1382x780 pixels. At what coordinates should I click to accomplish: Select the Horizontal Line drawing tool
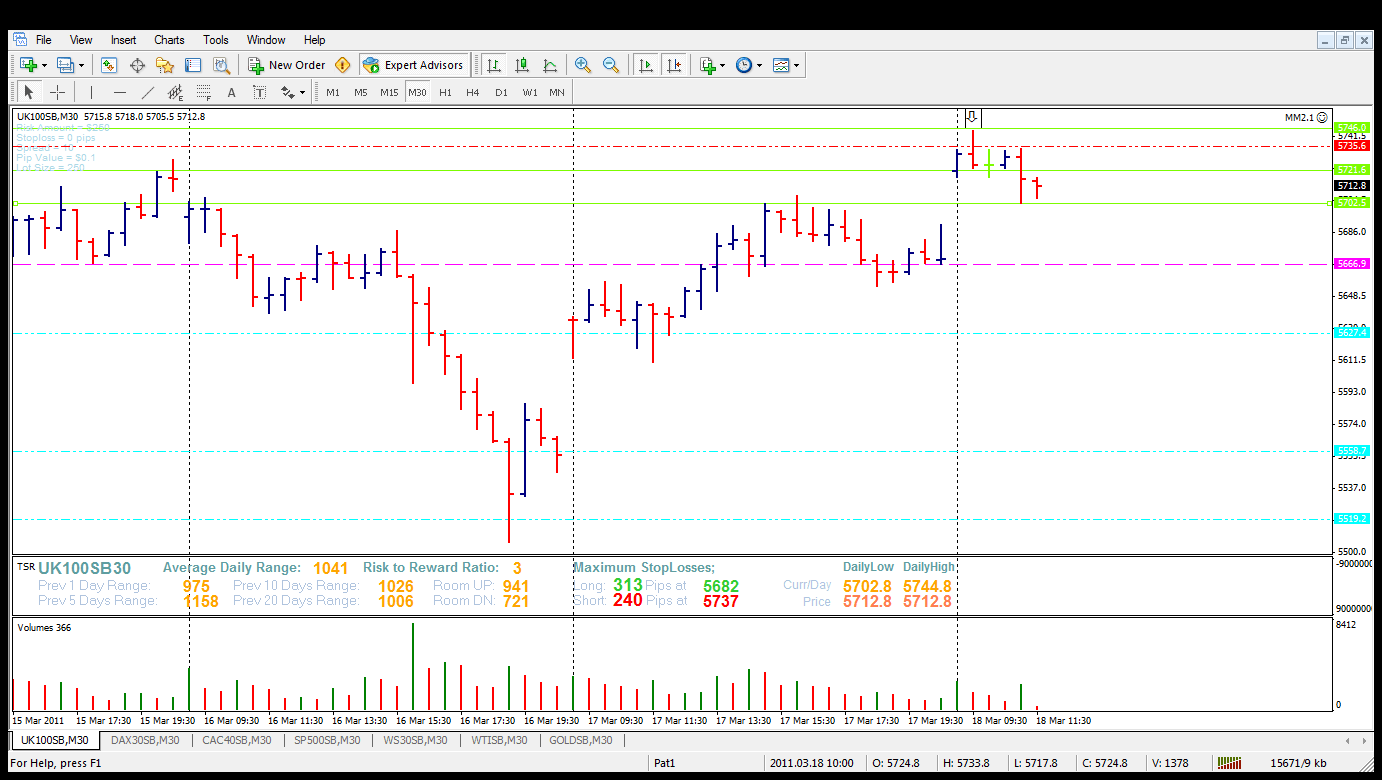[119, 92]
